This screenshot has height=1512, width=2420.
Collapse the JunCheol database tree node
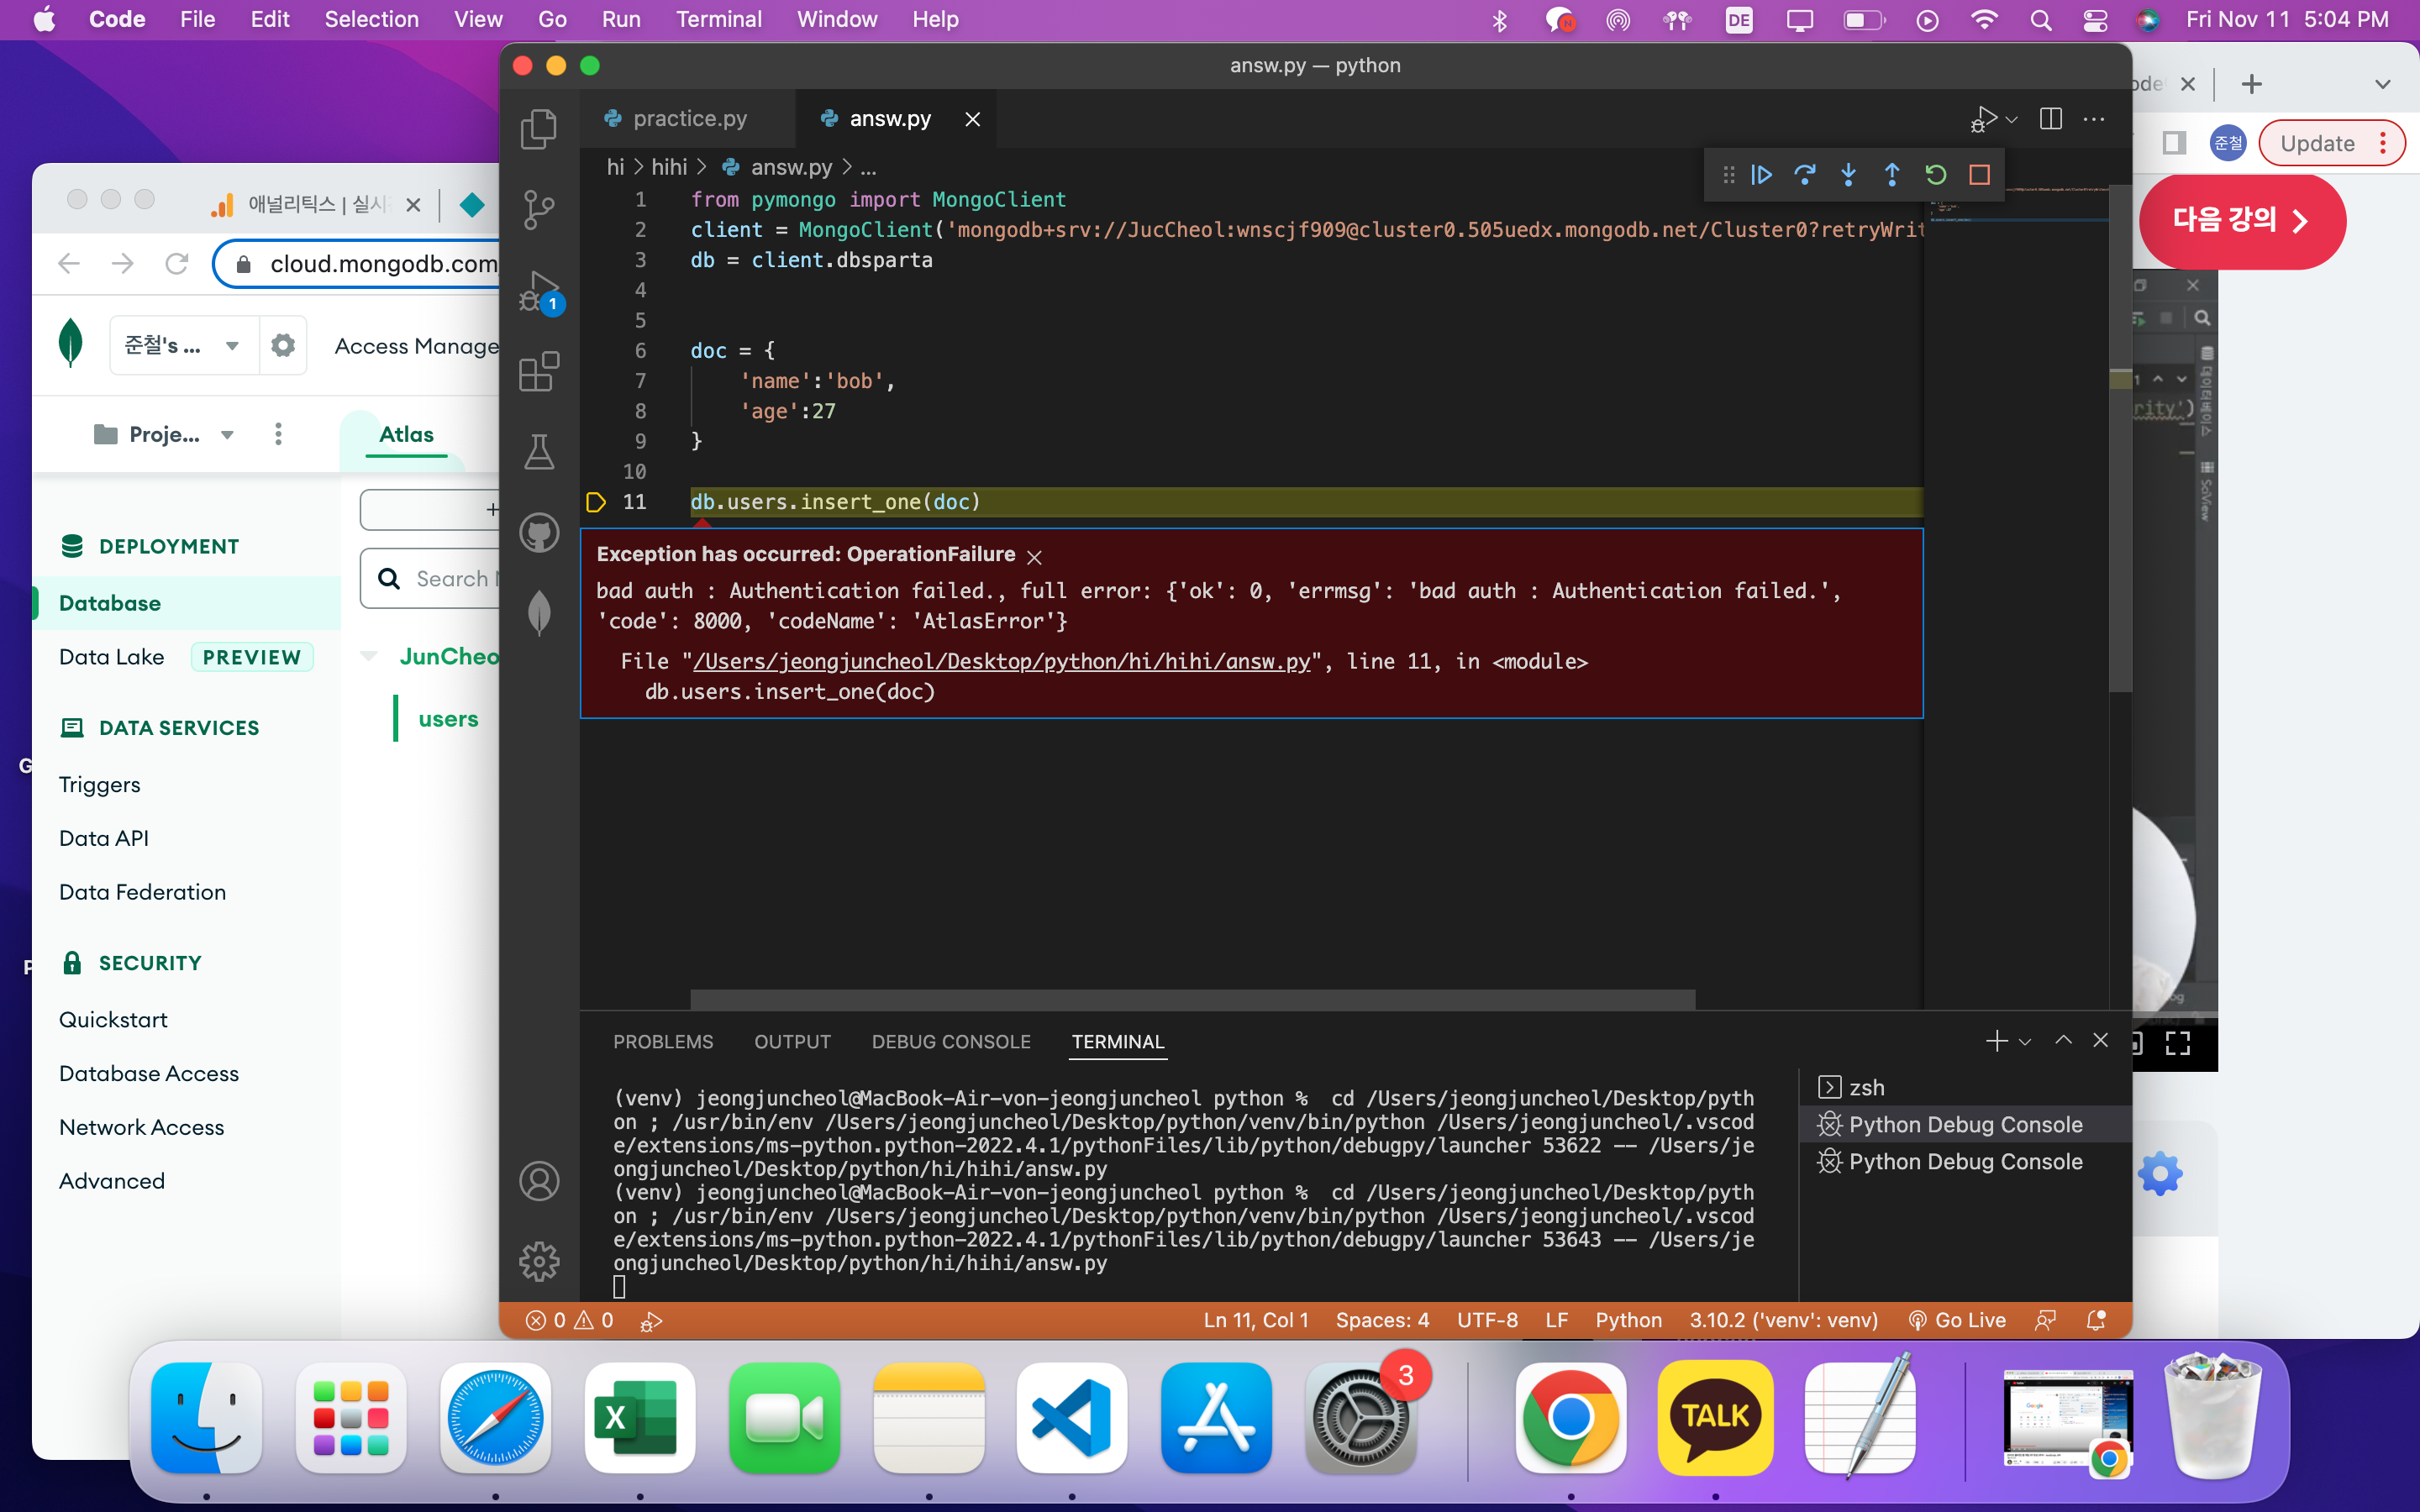[369, 657]
